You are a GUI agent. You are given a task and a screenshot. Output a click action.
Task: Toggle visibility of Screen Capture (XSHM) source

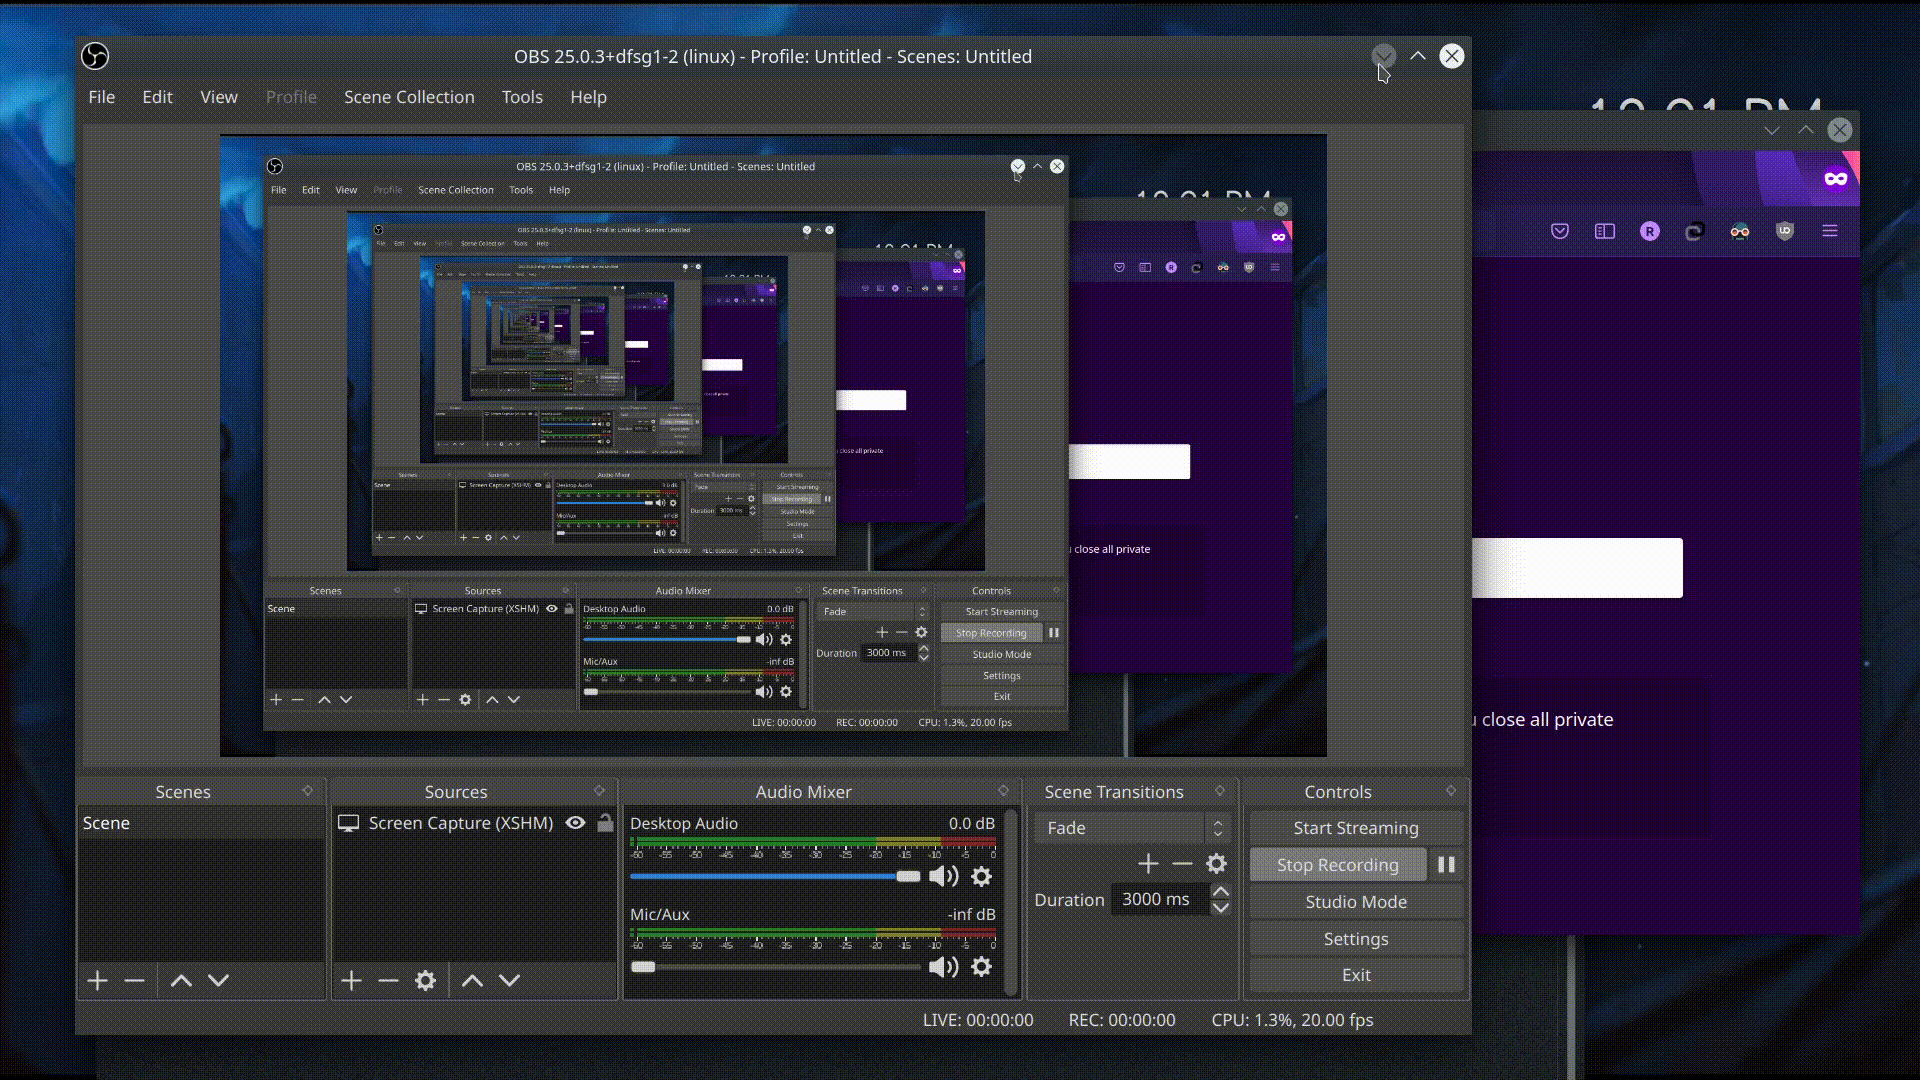(576, 823)
